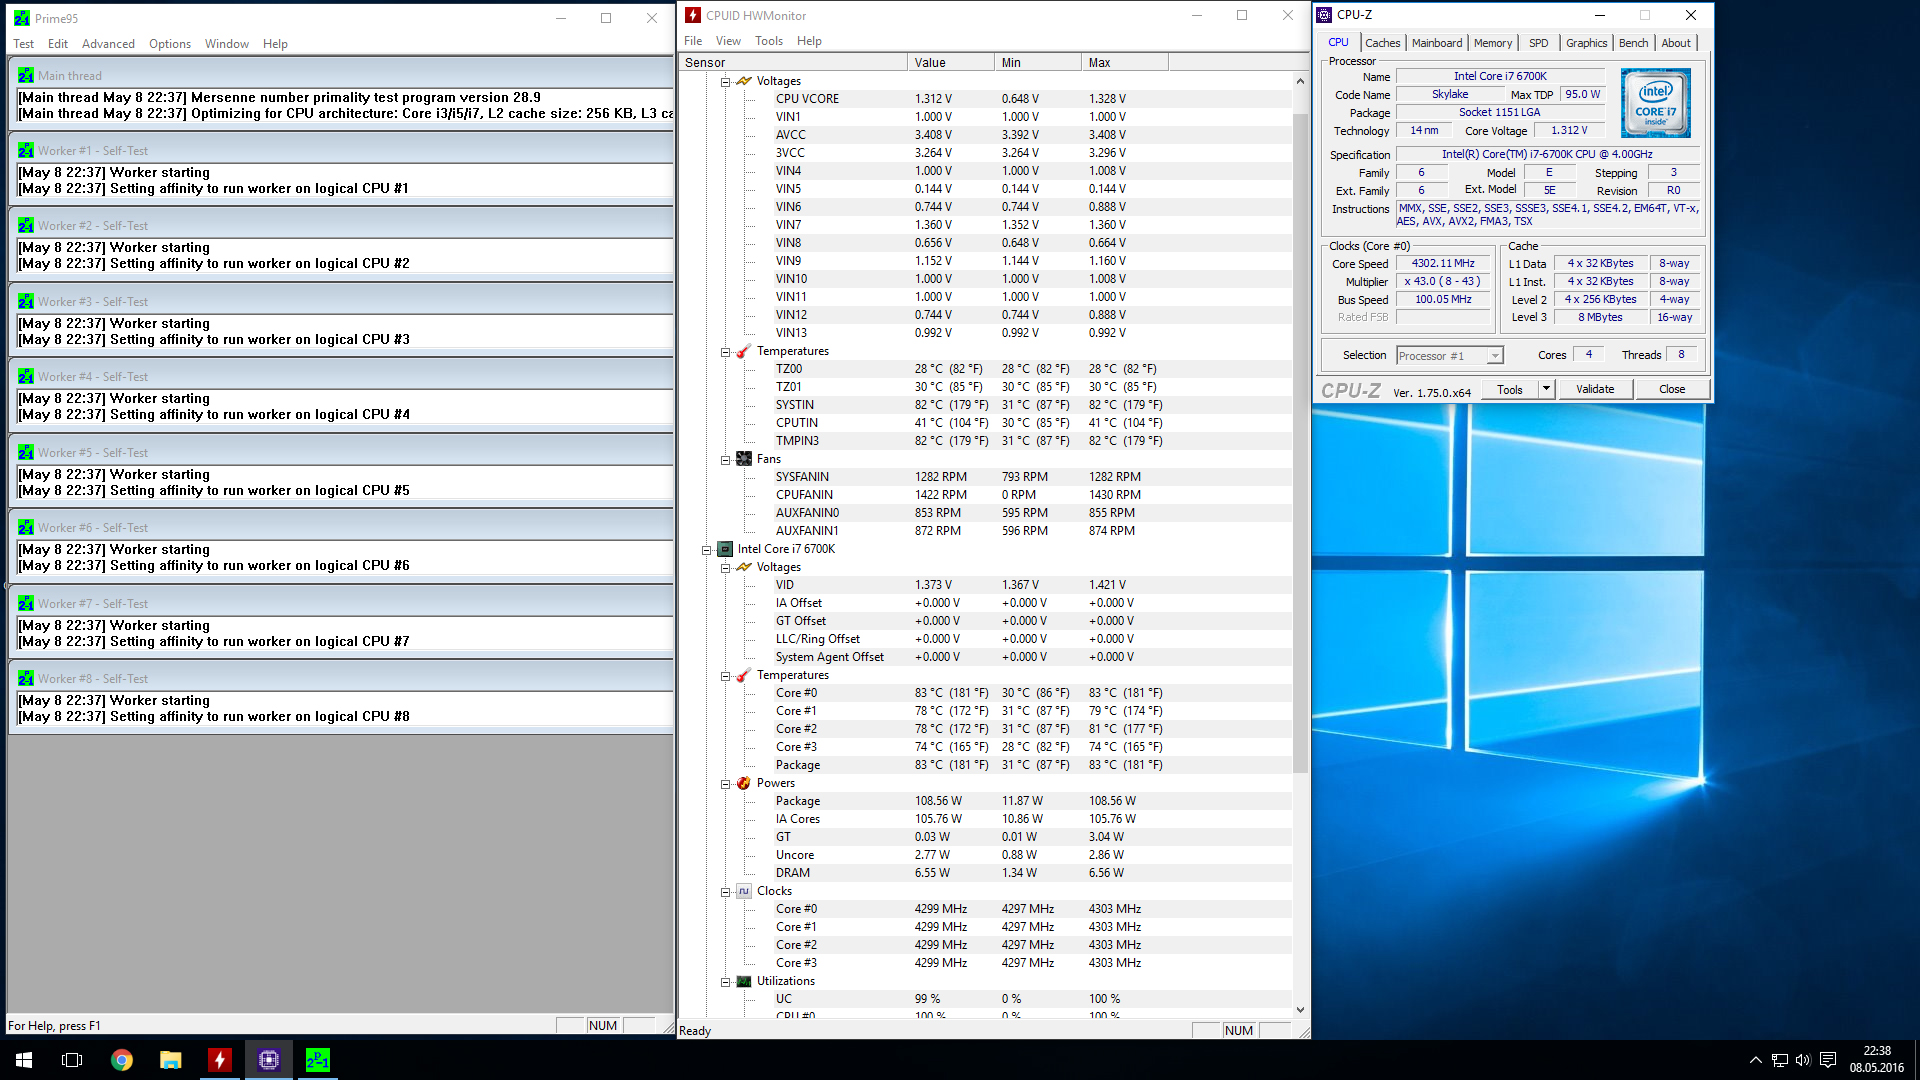Open the HWMonitor View menu
Image resolution: width=1920 pixels, height=1080 pixels.
[728, 41]
